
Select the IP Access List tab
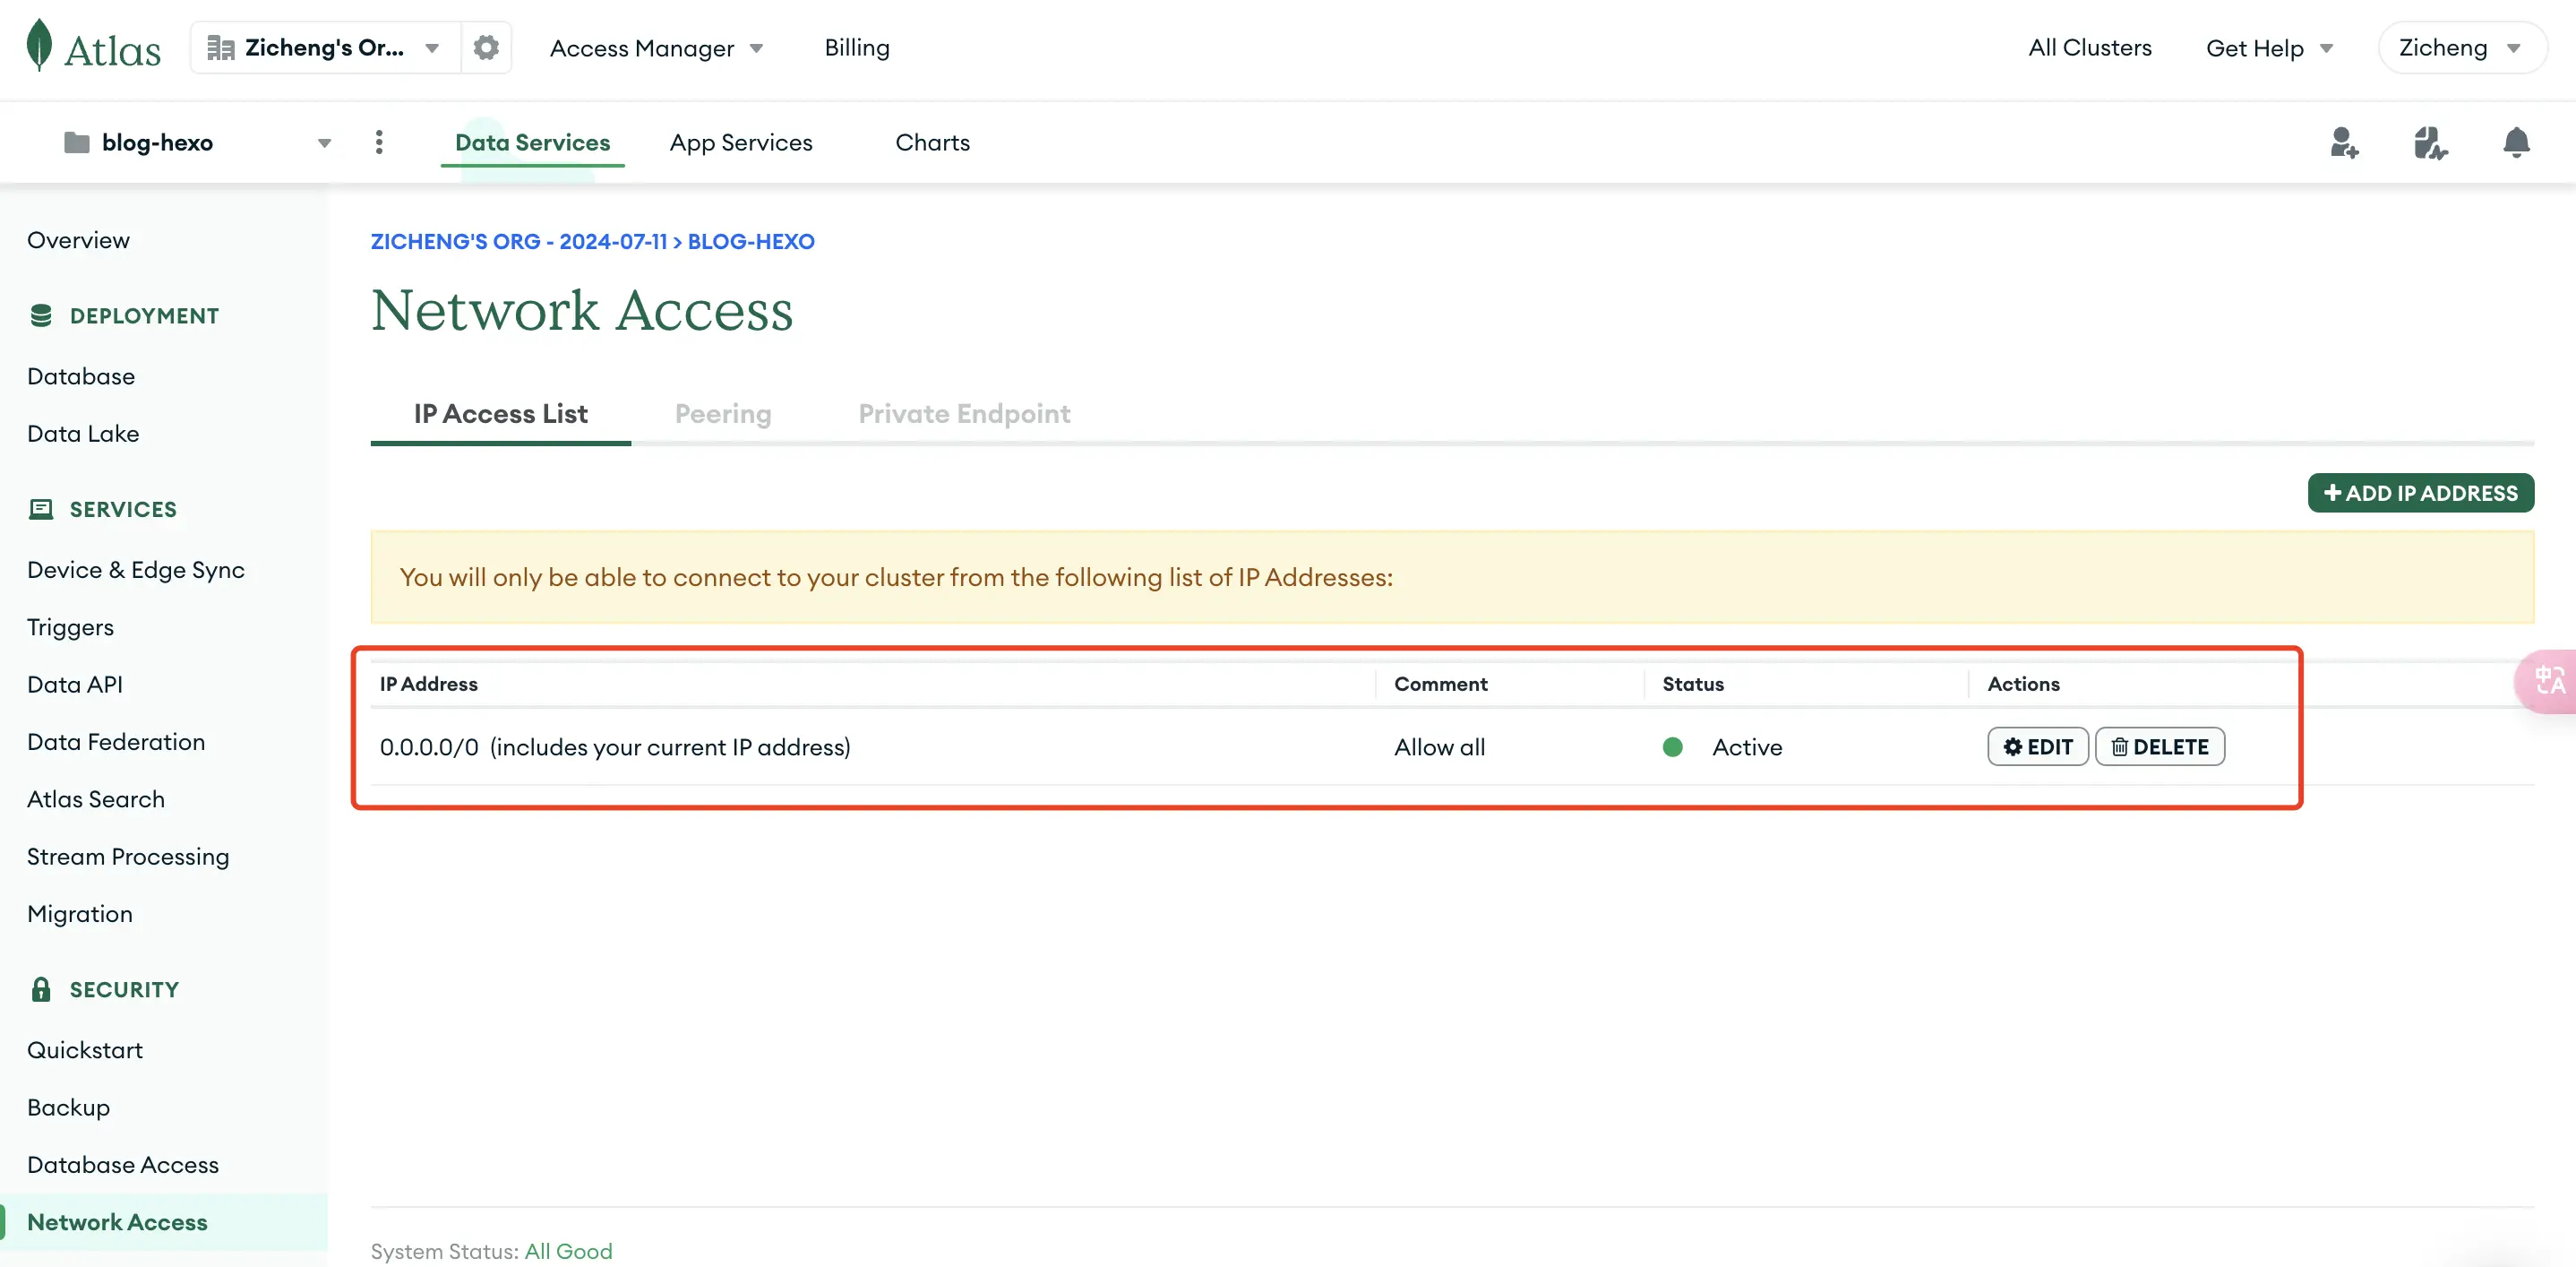point(500,414)
